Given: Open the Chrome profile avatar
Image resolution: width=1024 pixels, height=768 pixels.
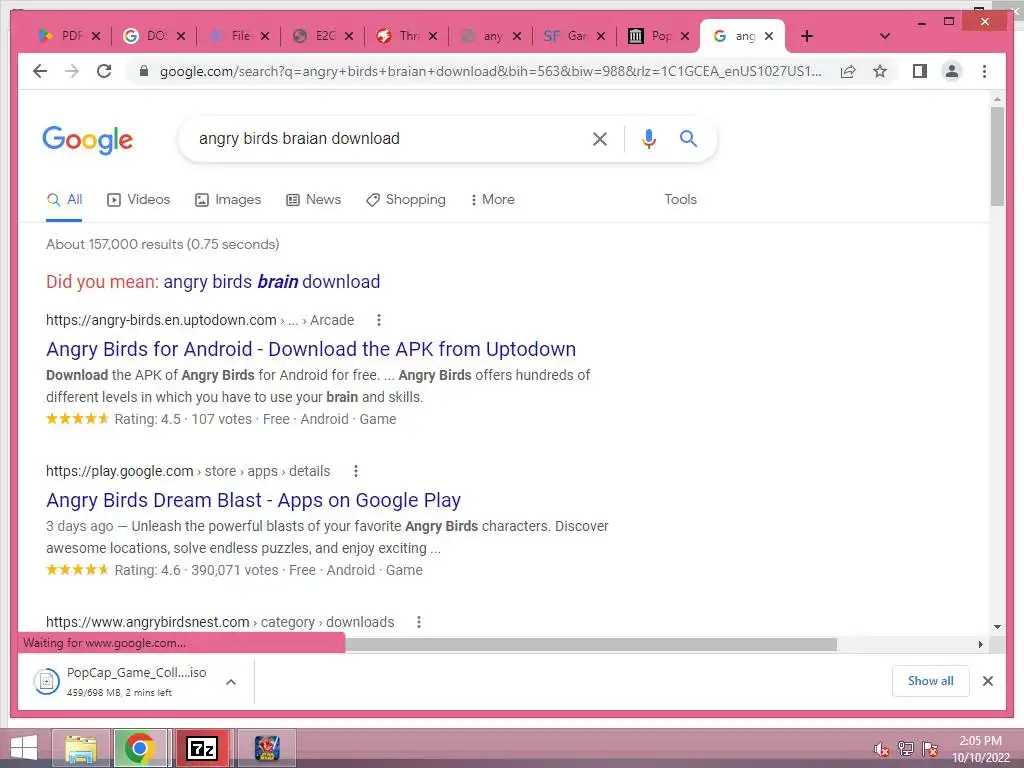Looking at the screenshot, I should click(x=952, y=71).
